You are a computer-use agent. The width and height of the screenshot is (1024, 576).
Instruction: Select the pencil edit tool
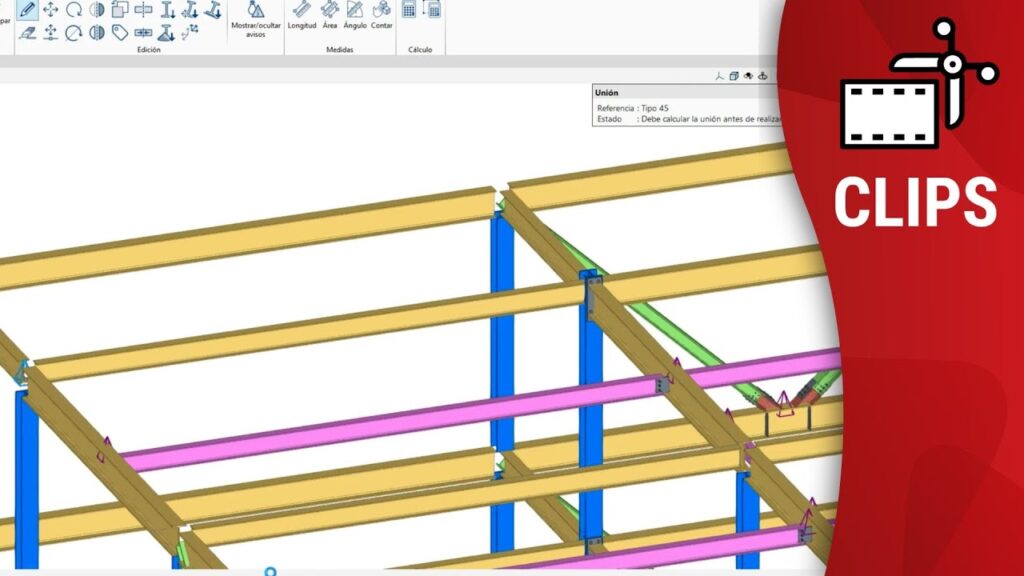tap(27, 10)
